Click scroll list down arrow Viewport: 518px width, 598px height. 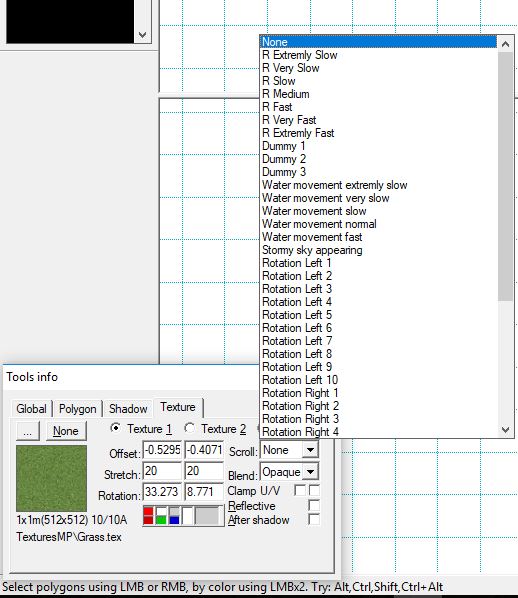point(506,430)
